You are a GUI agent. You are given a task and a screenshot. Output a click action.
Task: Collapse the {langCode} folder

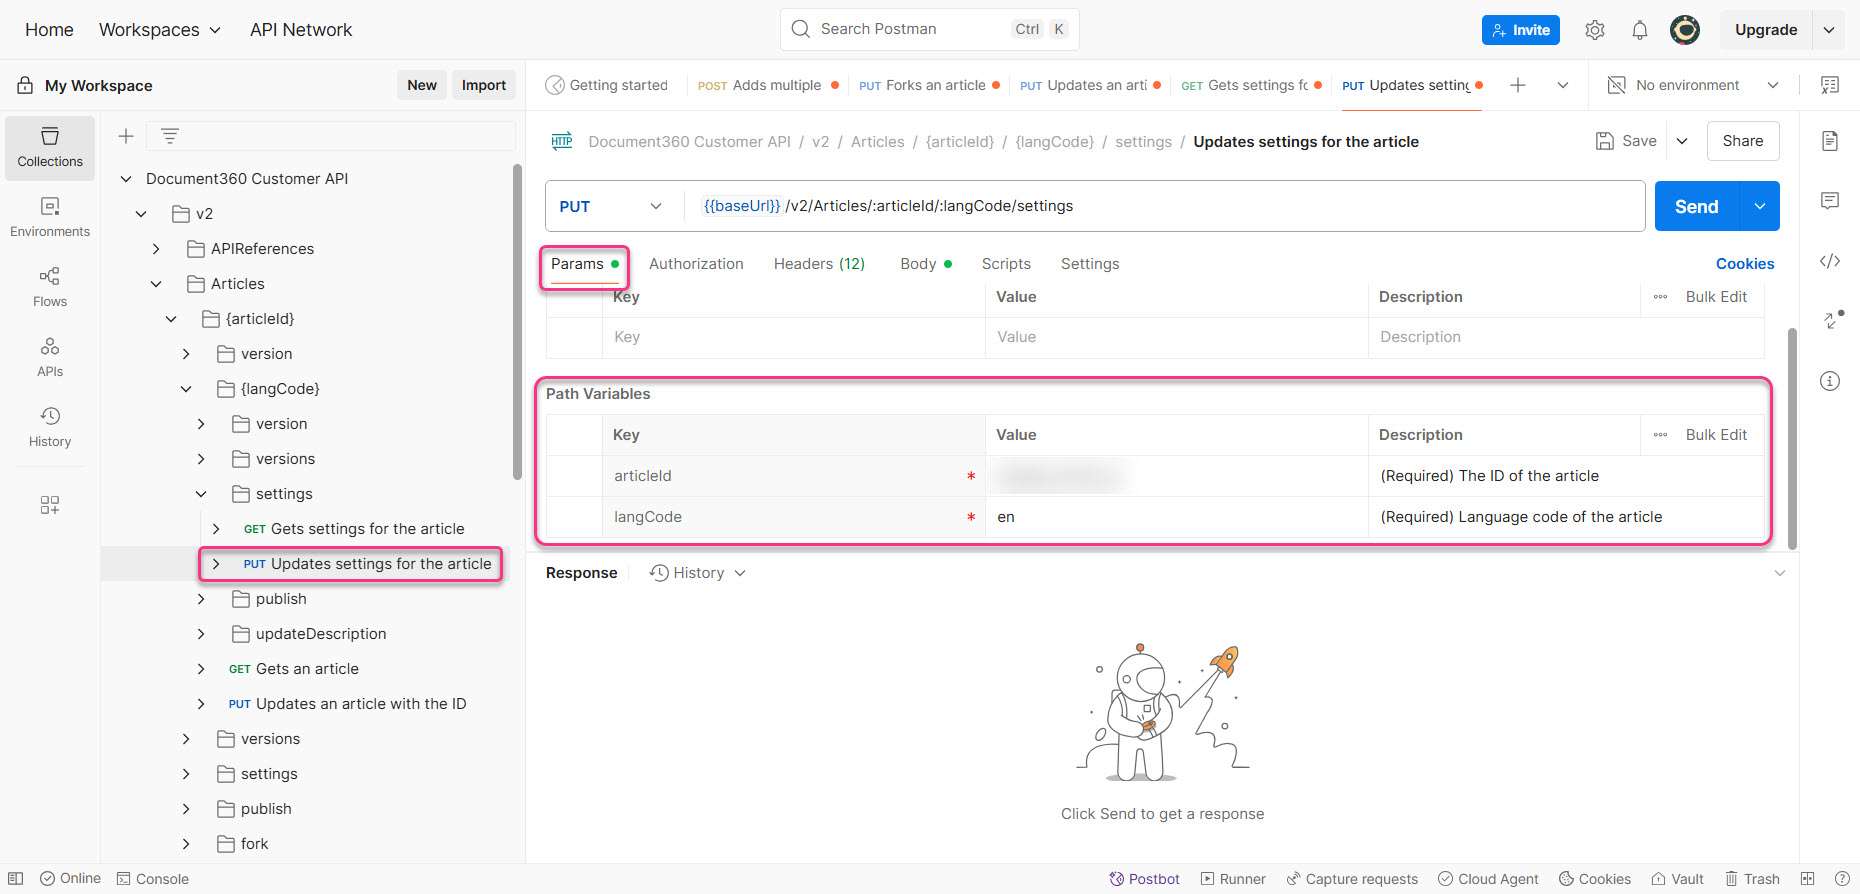point(186,389)
